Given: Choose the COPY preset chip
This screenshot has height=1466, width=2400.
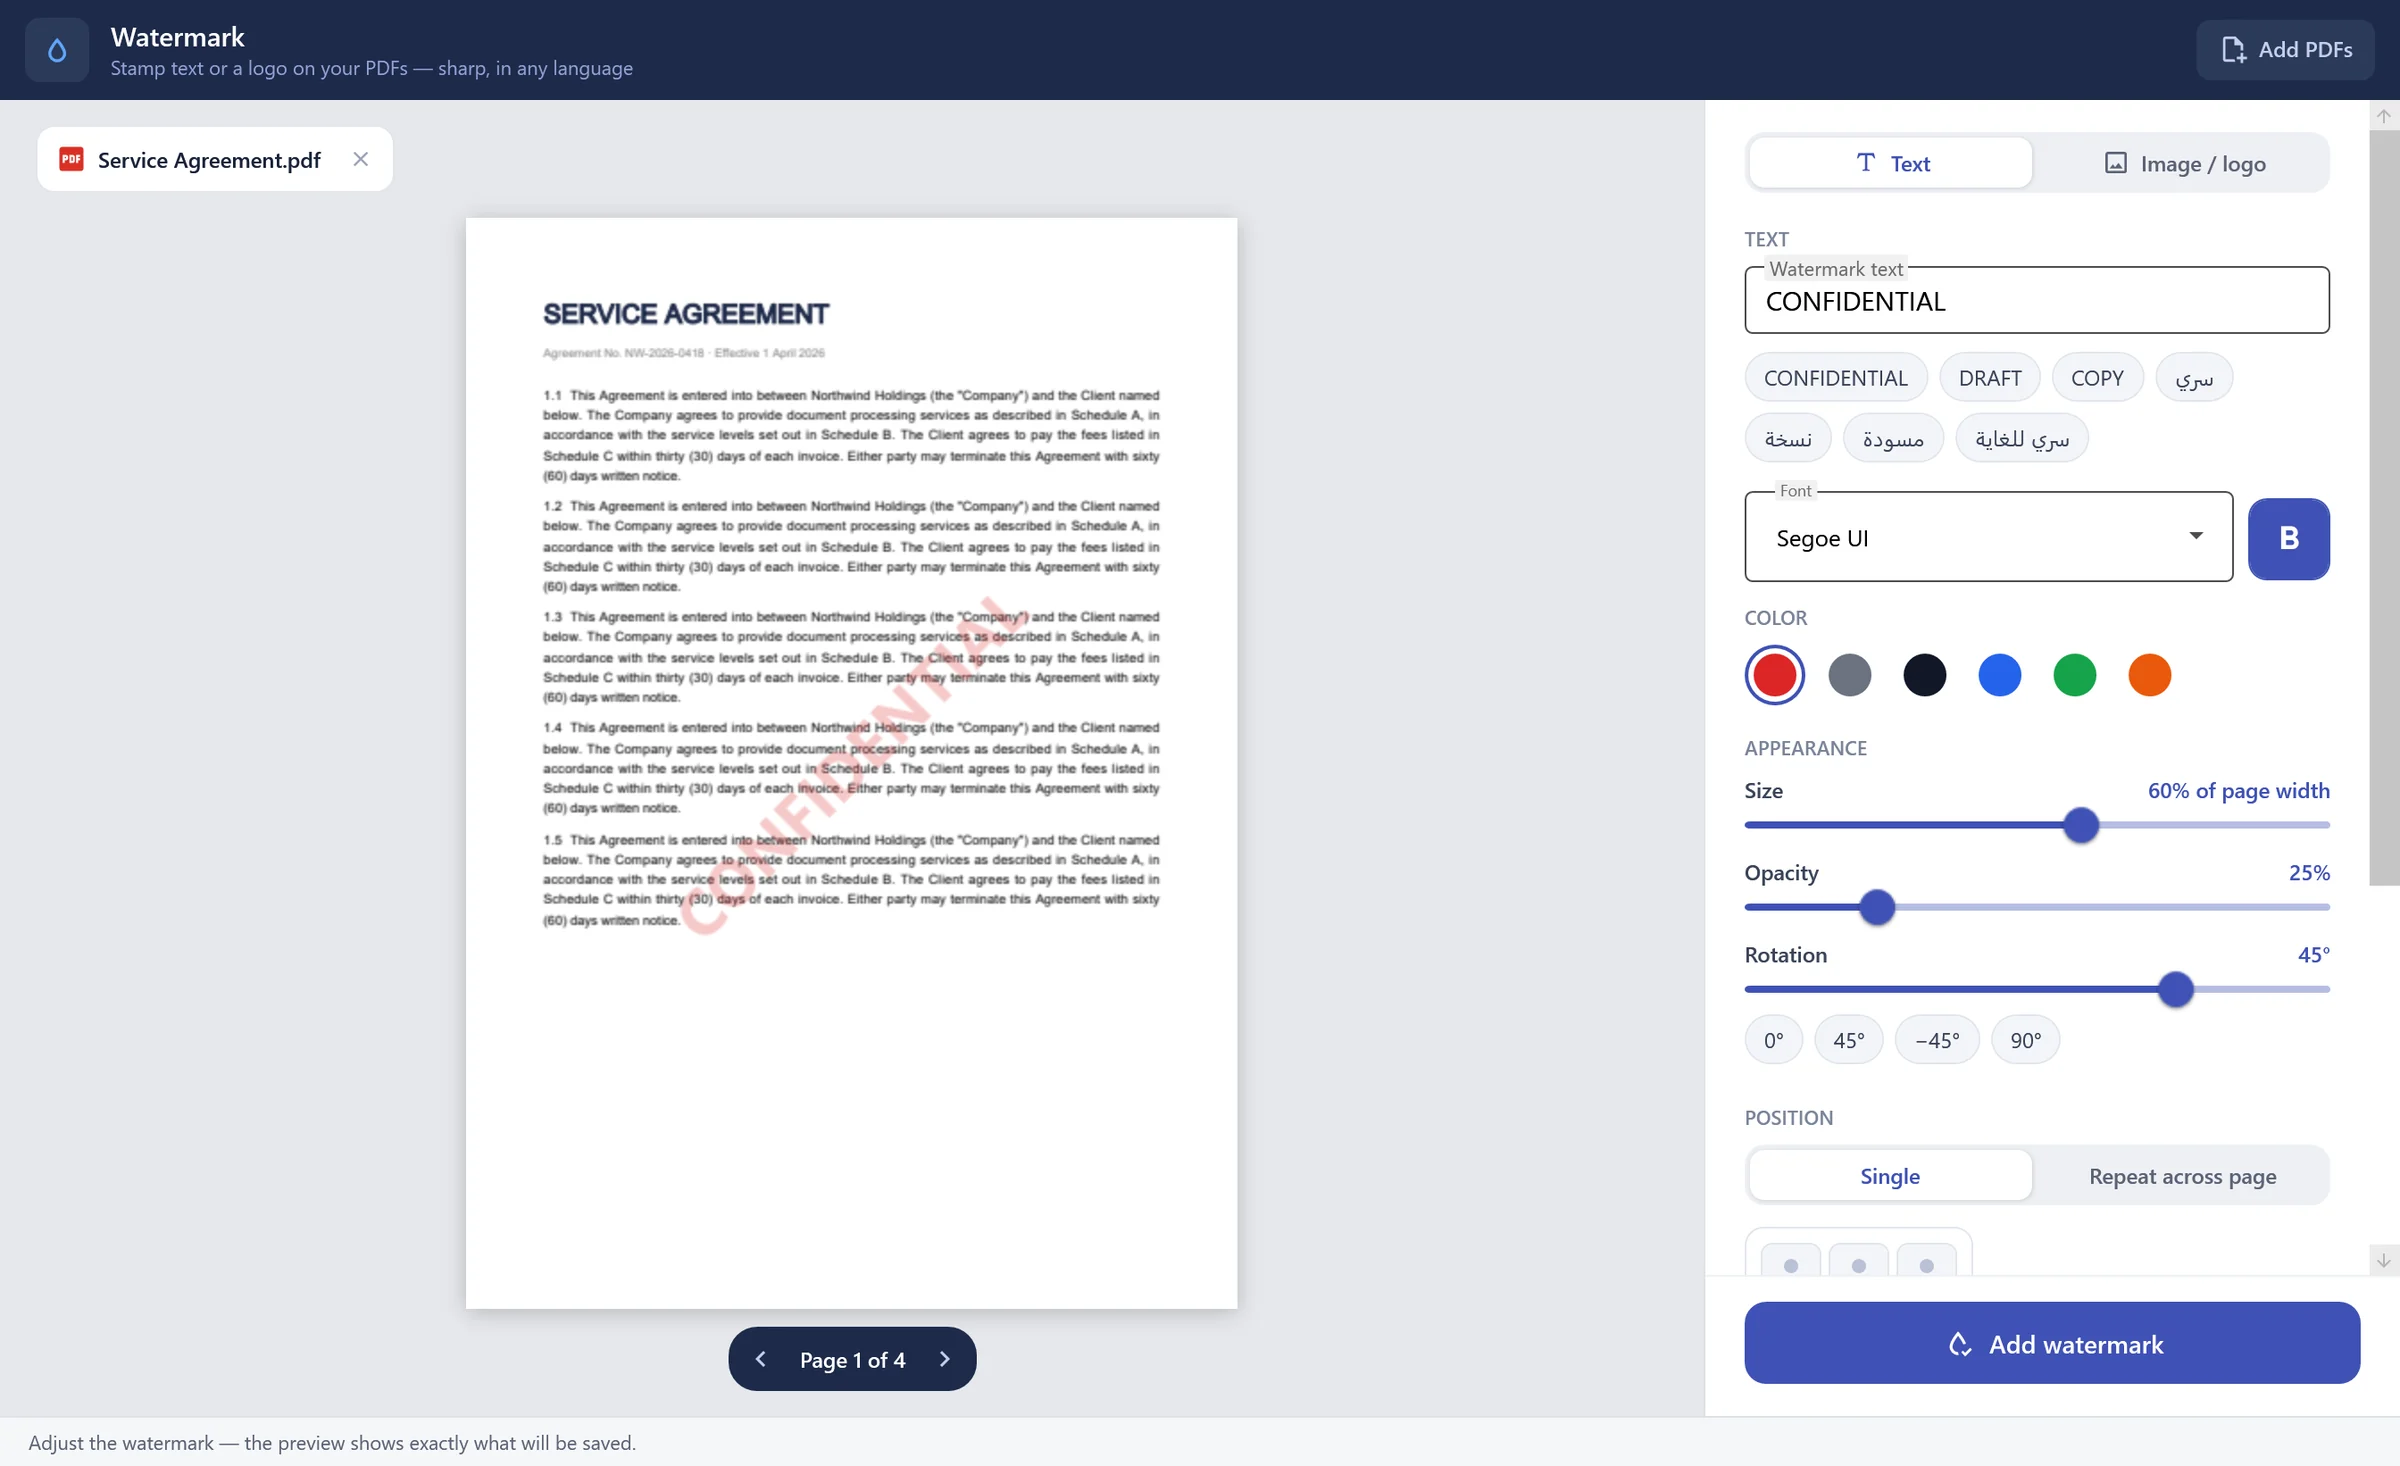Looking at the screenshot, I should [2097, 378].
